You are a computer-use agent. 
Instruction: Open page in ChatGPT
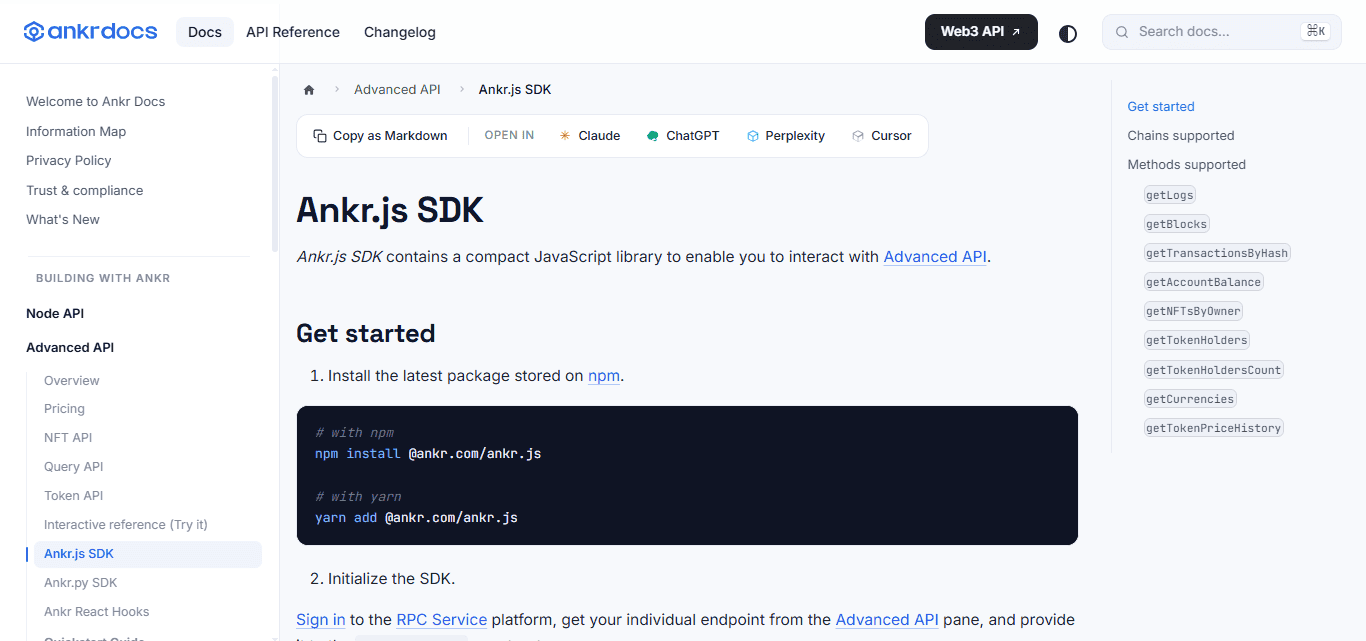[683, 136]
